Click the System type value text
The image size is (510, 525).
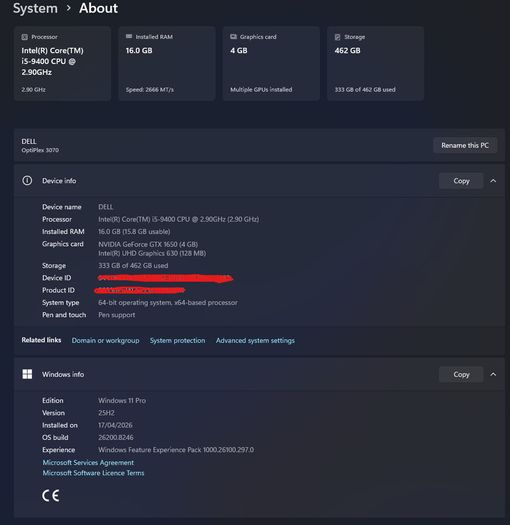(168, 303)
